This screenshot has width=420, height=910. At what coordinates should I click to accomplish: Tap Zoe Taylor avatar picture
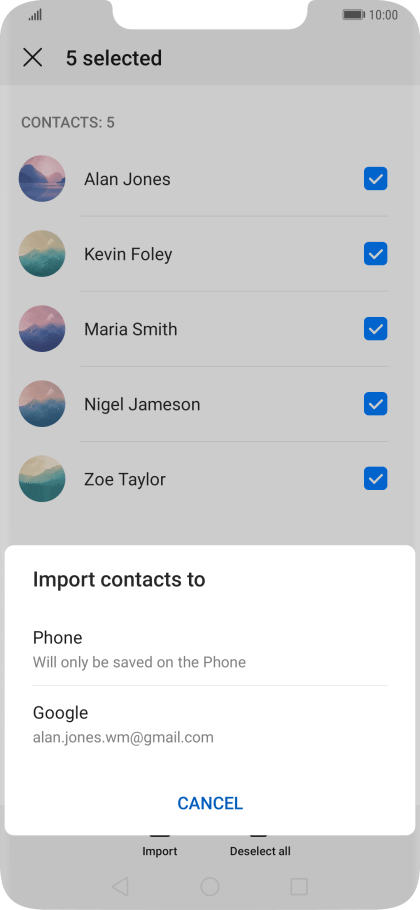coord(42,479)
